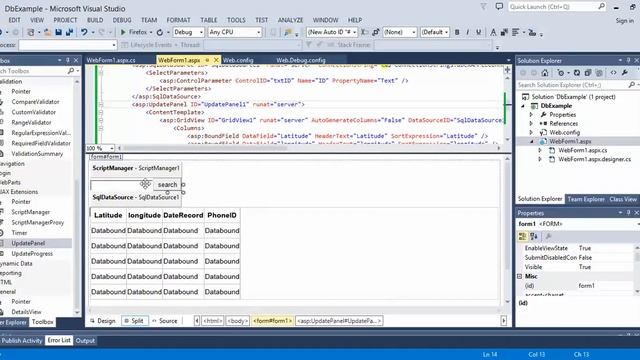Image resolution: width=640 pixels, height=360 pixels.
Task: Expand the Properties node in Solution Explorer
Action: (531, 115)
